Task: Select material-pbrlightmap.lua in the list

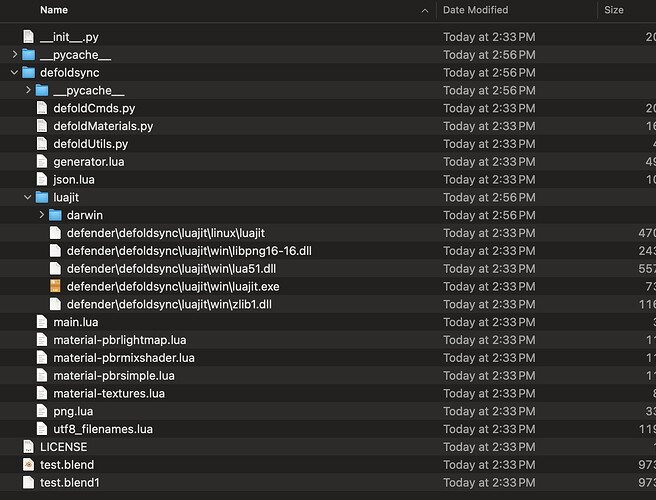Action: (119, 340)
